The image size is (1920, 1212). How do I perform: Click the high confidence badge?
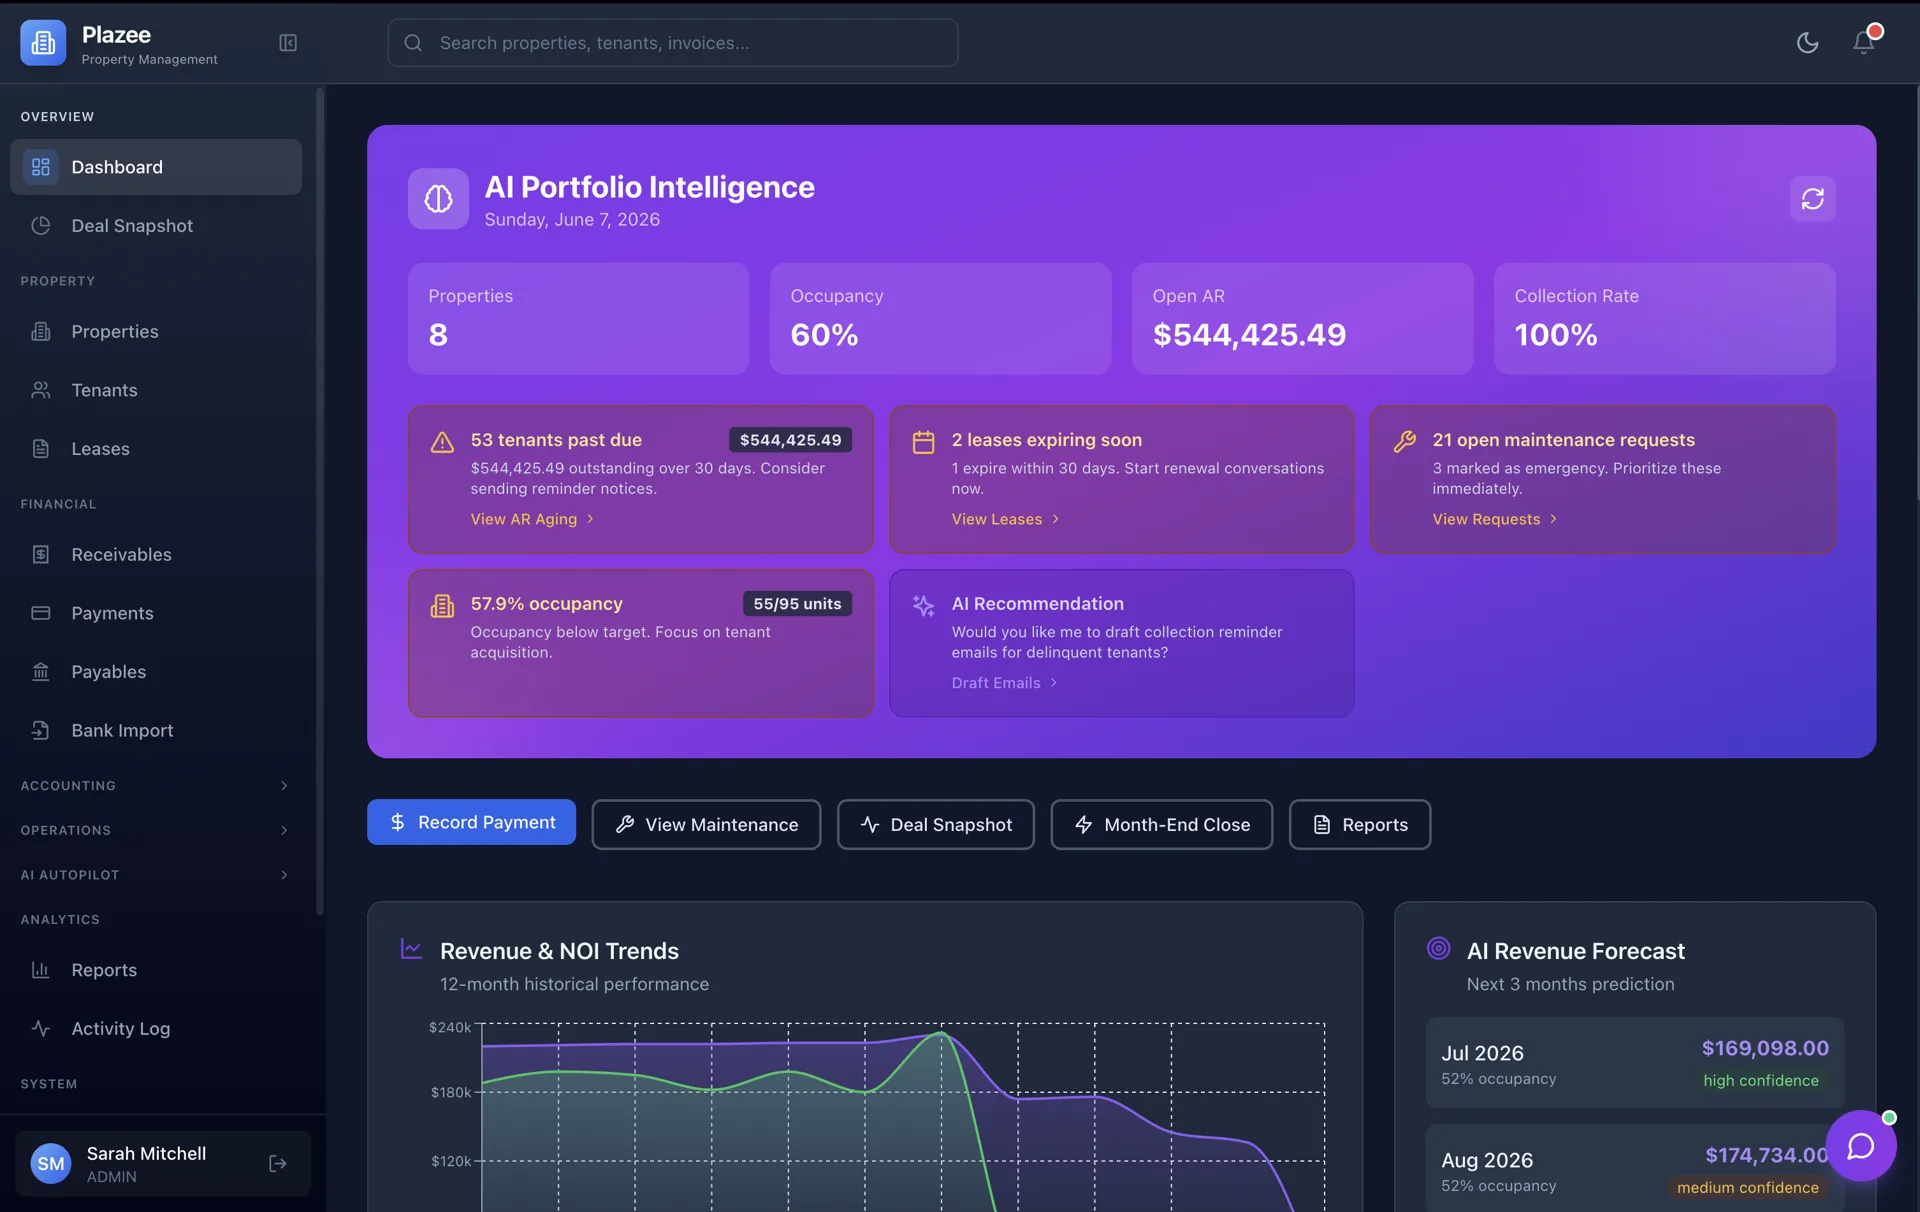point(1761,1081)
